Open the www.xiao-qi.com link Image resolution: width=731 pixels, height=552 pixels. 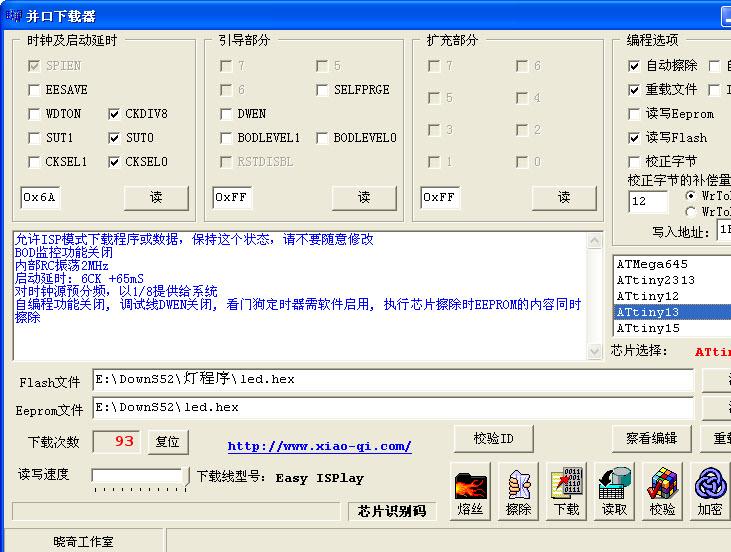[x=319, y=446]
